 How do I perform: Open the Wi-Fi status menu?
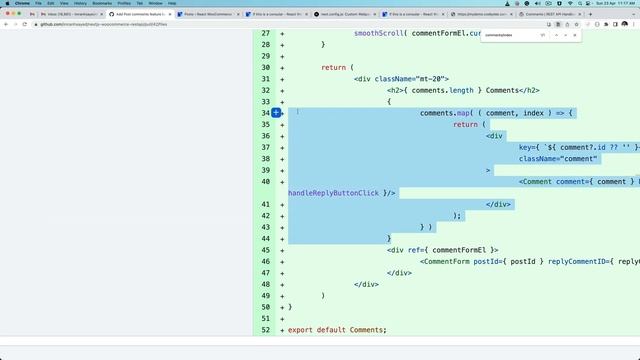[570, 3]
